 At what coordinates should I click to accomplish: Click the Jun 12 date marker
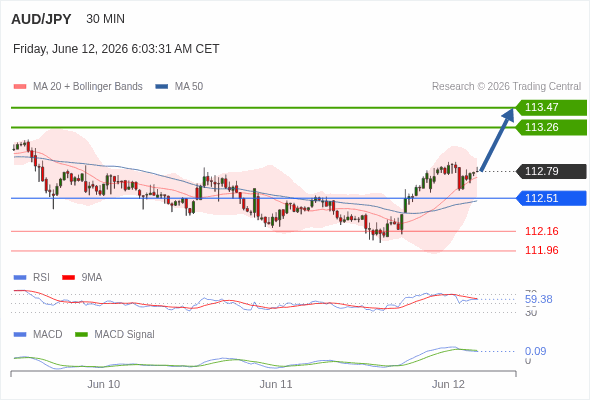(448, 384)
